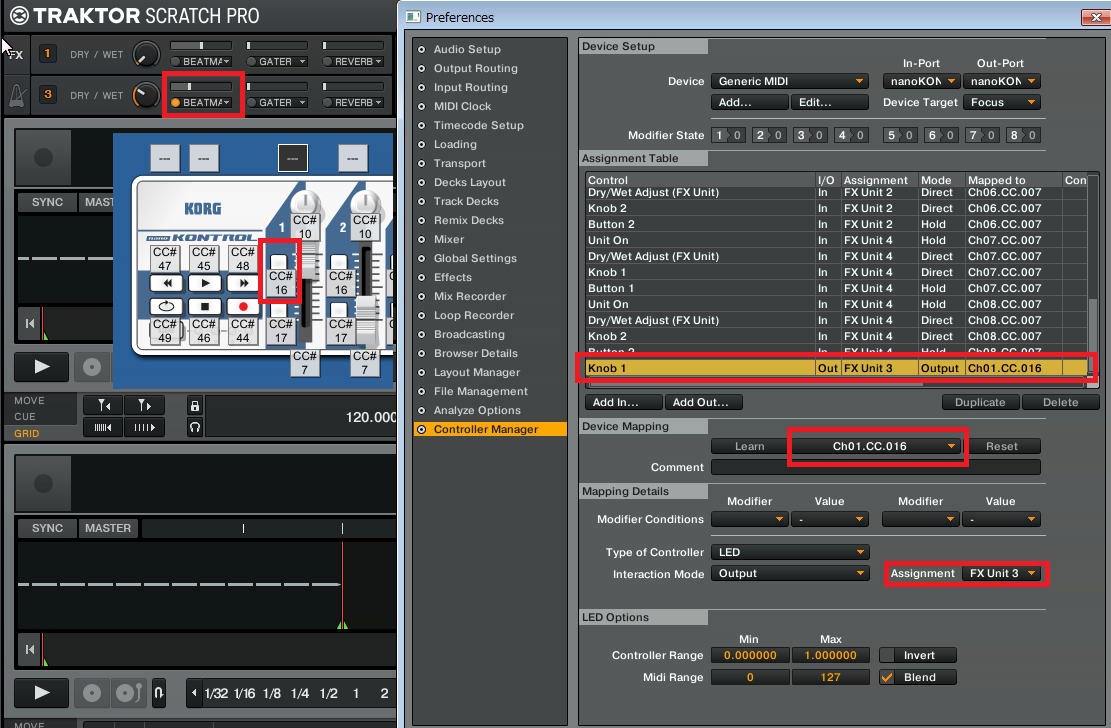The image size is (1111, 728).
Task: Click the Add In... button
Action: click(624, 403)
